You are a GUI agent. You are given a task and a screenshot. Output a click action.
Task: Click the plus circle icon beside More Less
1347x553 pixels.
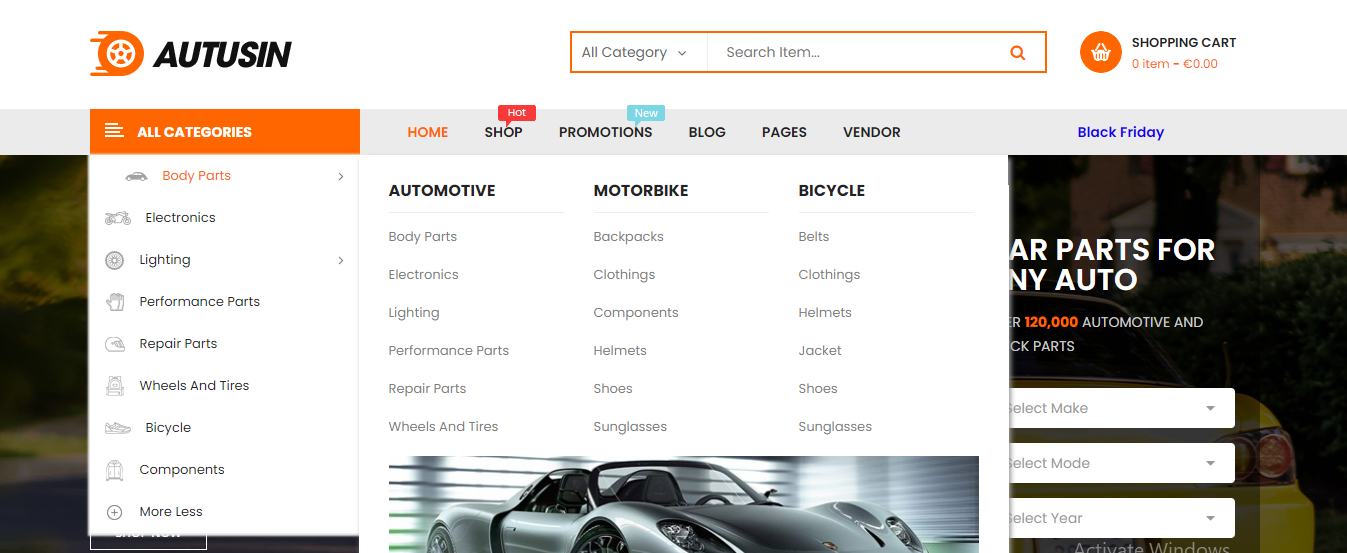(114, 512)
